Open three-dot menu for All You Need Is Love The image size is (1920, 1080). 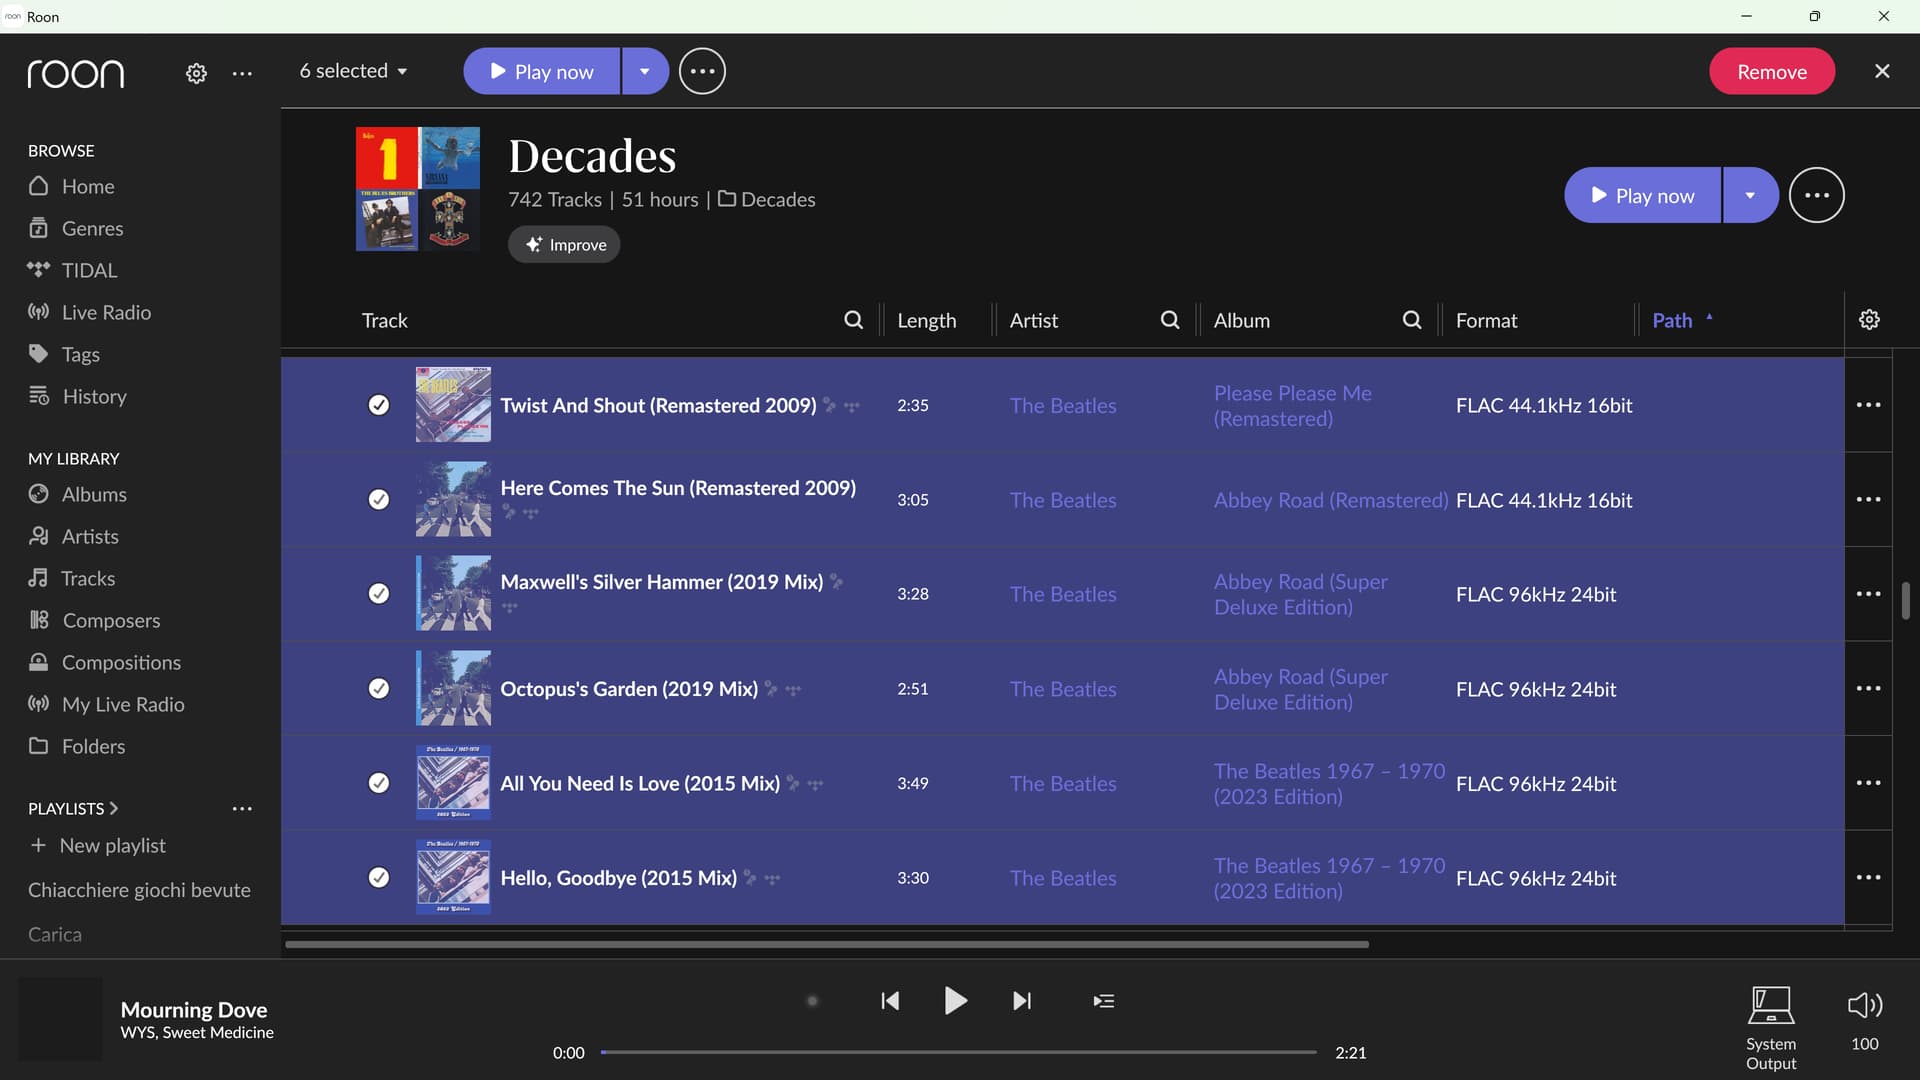[x=1868, y=783]
